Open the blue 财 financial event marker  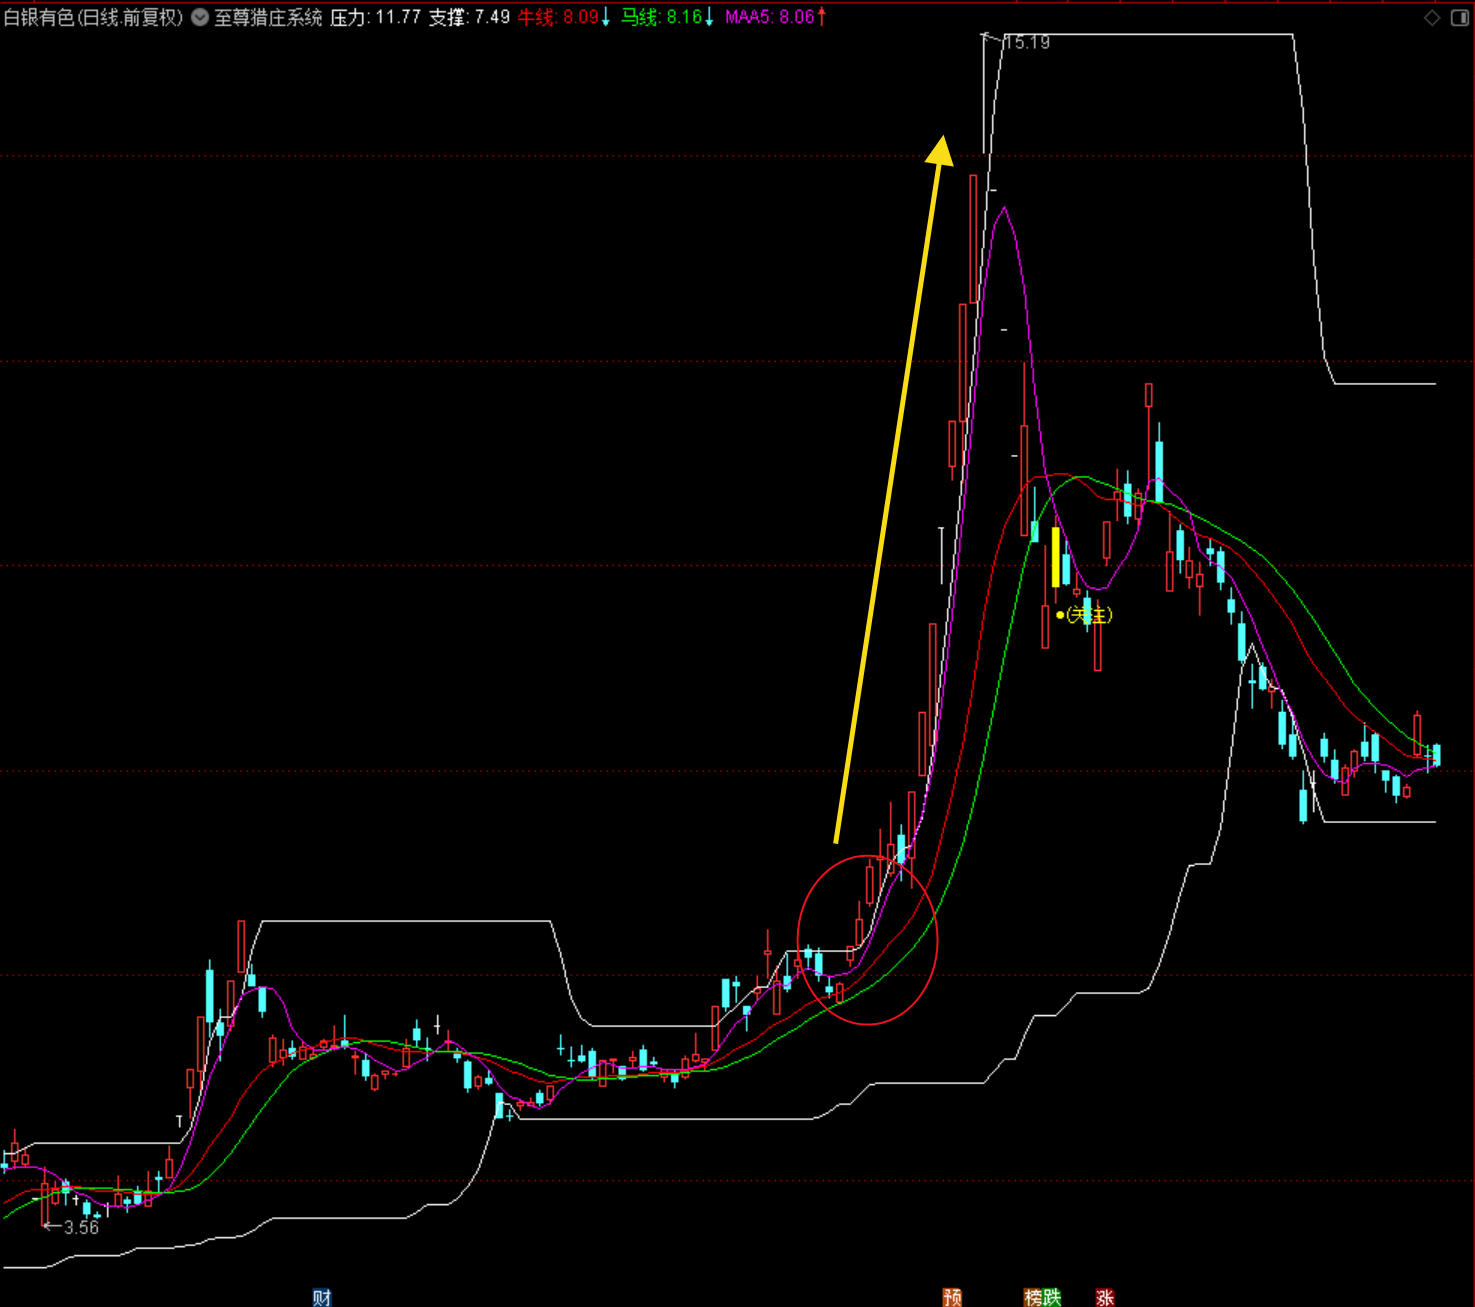[322, 1297]
